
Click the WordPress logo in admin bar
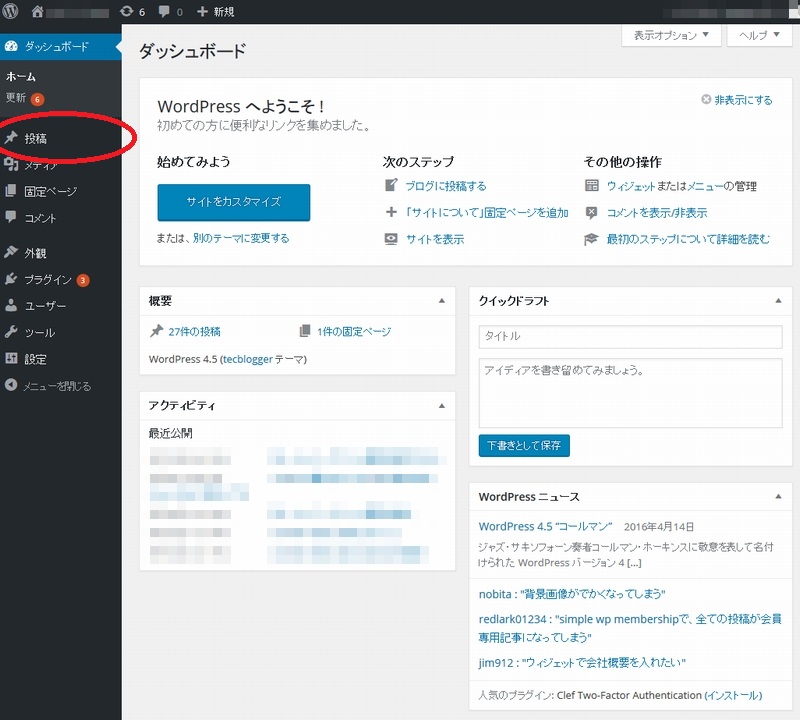10,11
